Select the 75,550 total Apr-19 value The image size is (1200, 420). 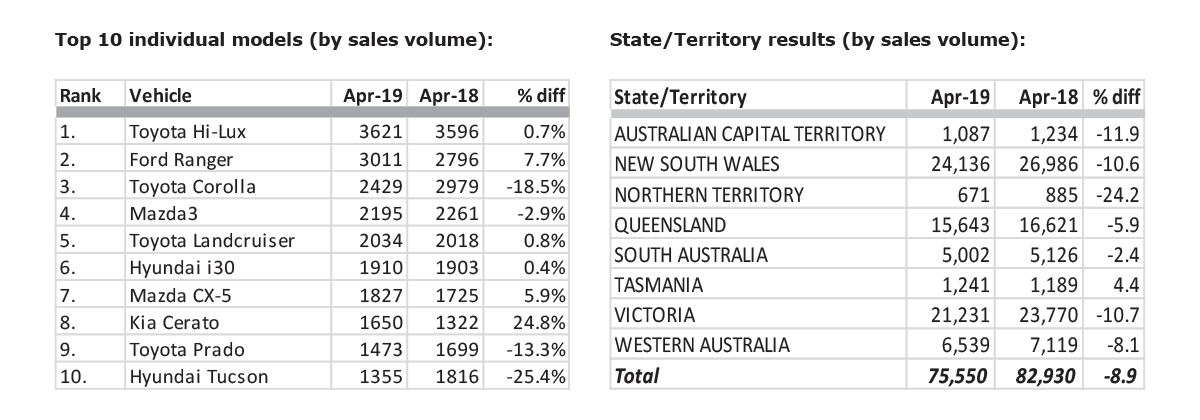pos(957,377)
